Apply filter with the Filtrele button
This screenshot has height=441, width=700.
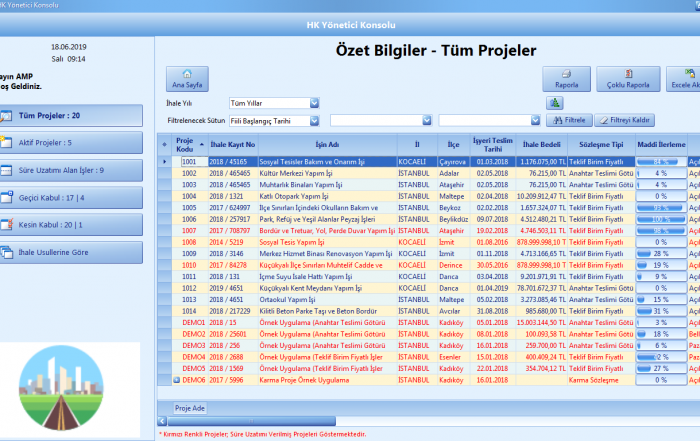568,120
